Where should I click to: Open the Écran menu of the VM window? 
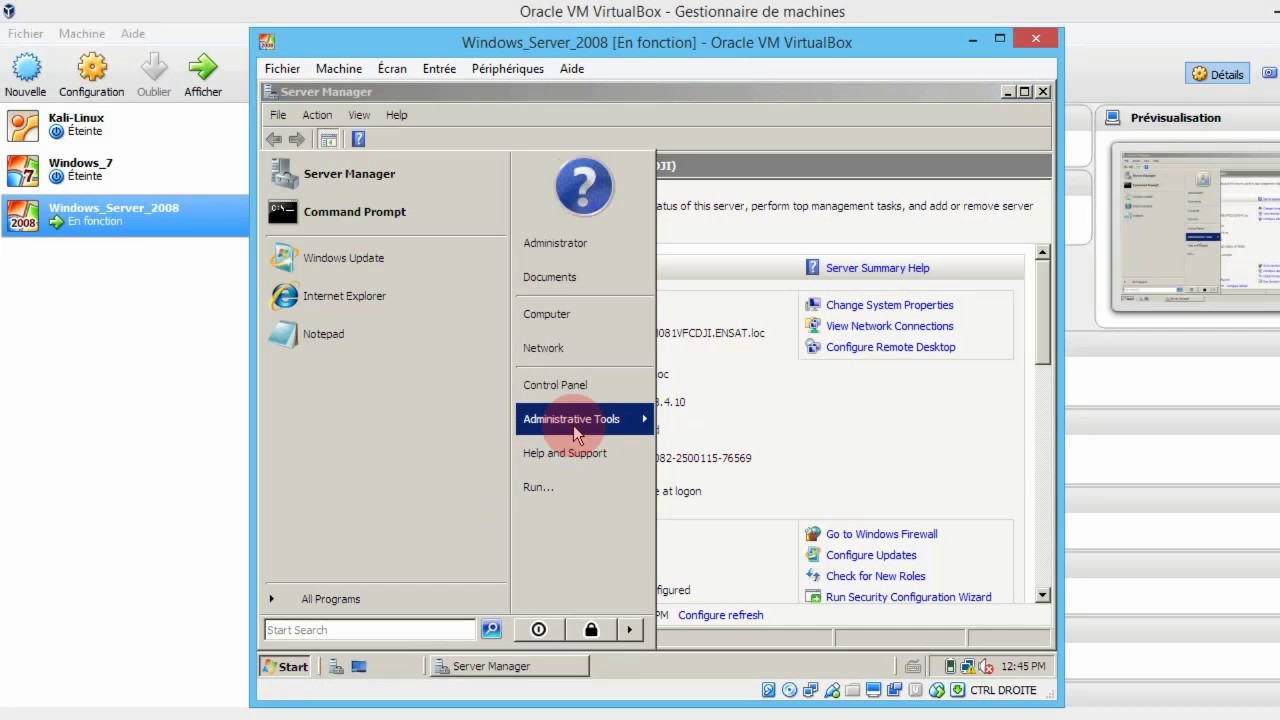tap(392, 69)
